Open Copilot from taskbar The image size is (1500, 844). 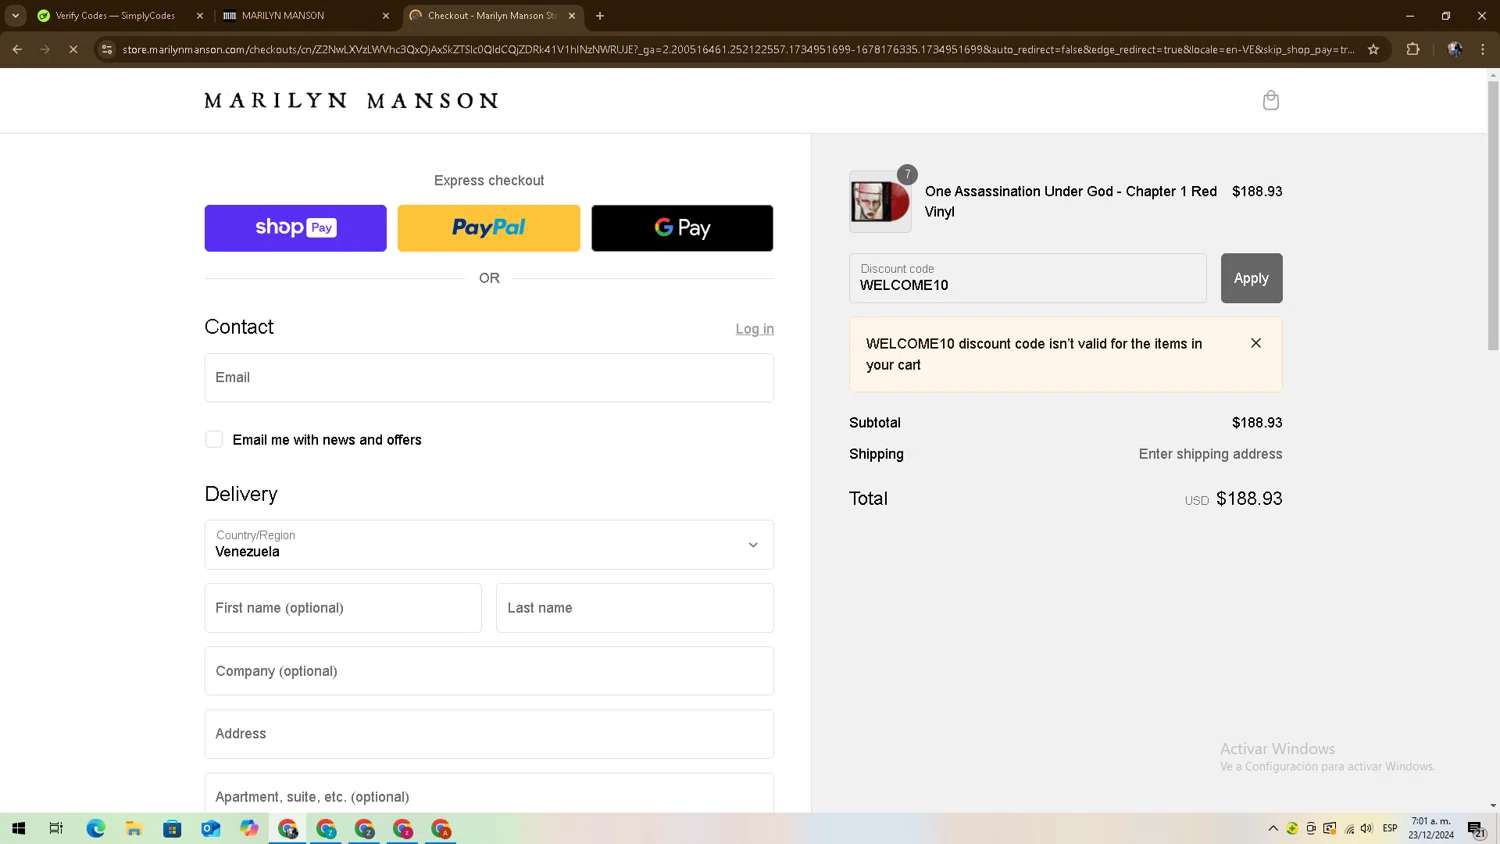click(x=249, y=828)
